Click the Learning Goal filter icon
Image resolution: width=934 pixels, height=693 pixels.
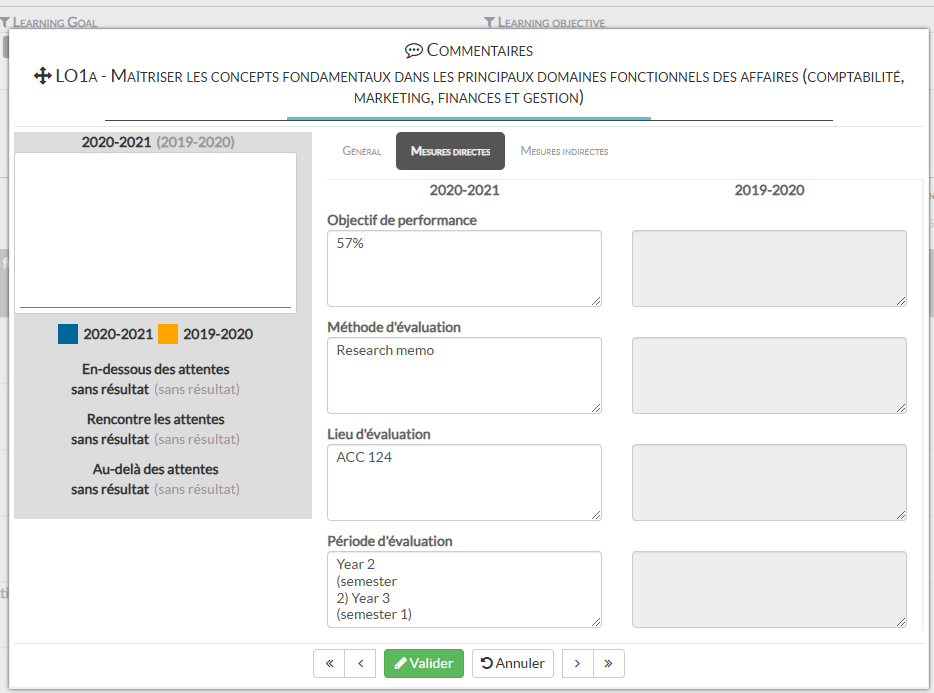(x=5, y=22)
